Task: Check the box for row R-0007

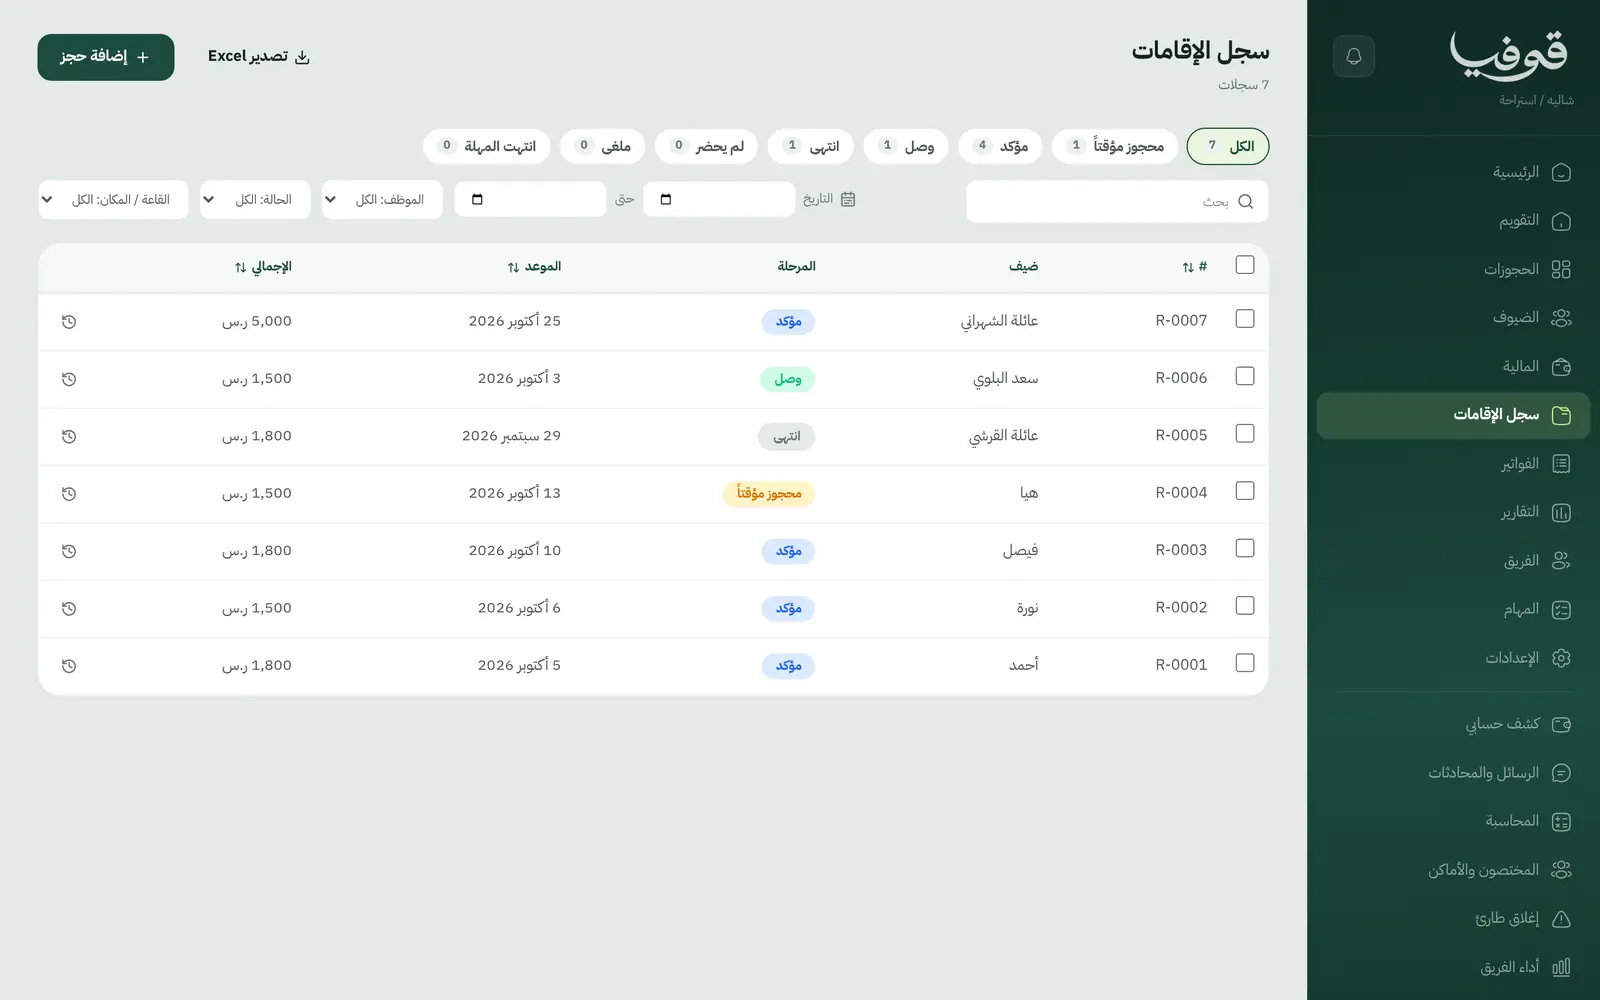Action: 1245,319
